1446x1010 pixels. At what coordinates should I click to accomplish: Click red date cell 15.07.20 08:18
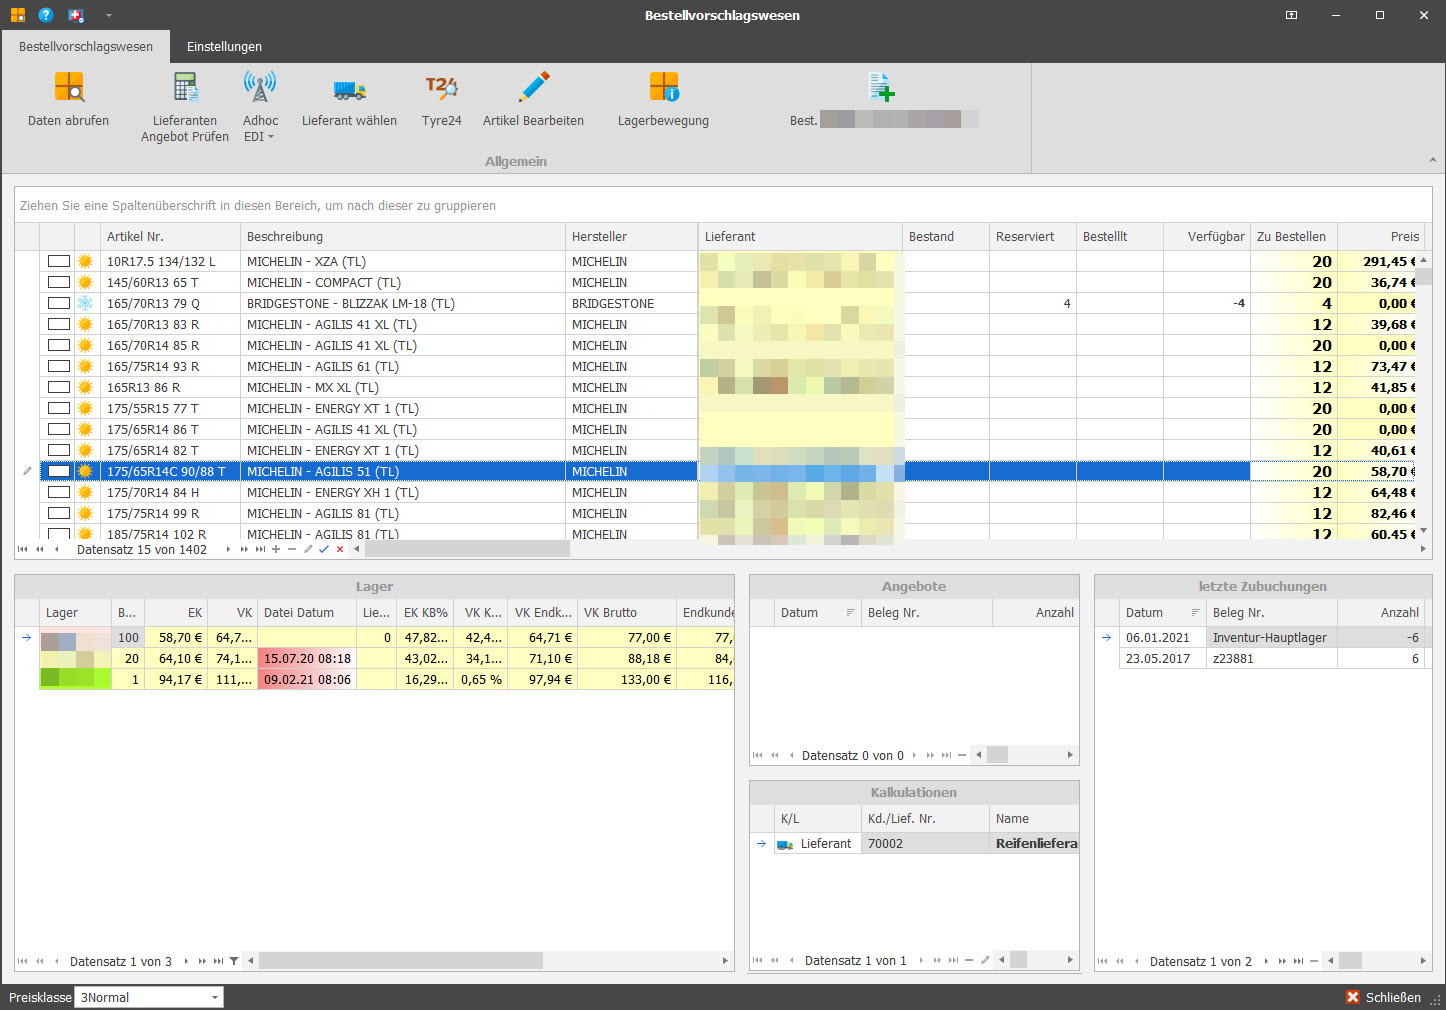tap(307, 658)
